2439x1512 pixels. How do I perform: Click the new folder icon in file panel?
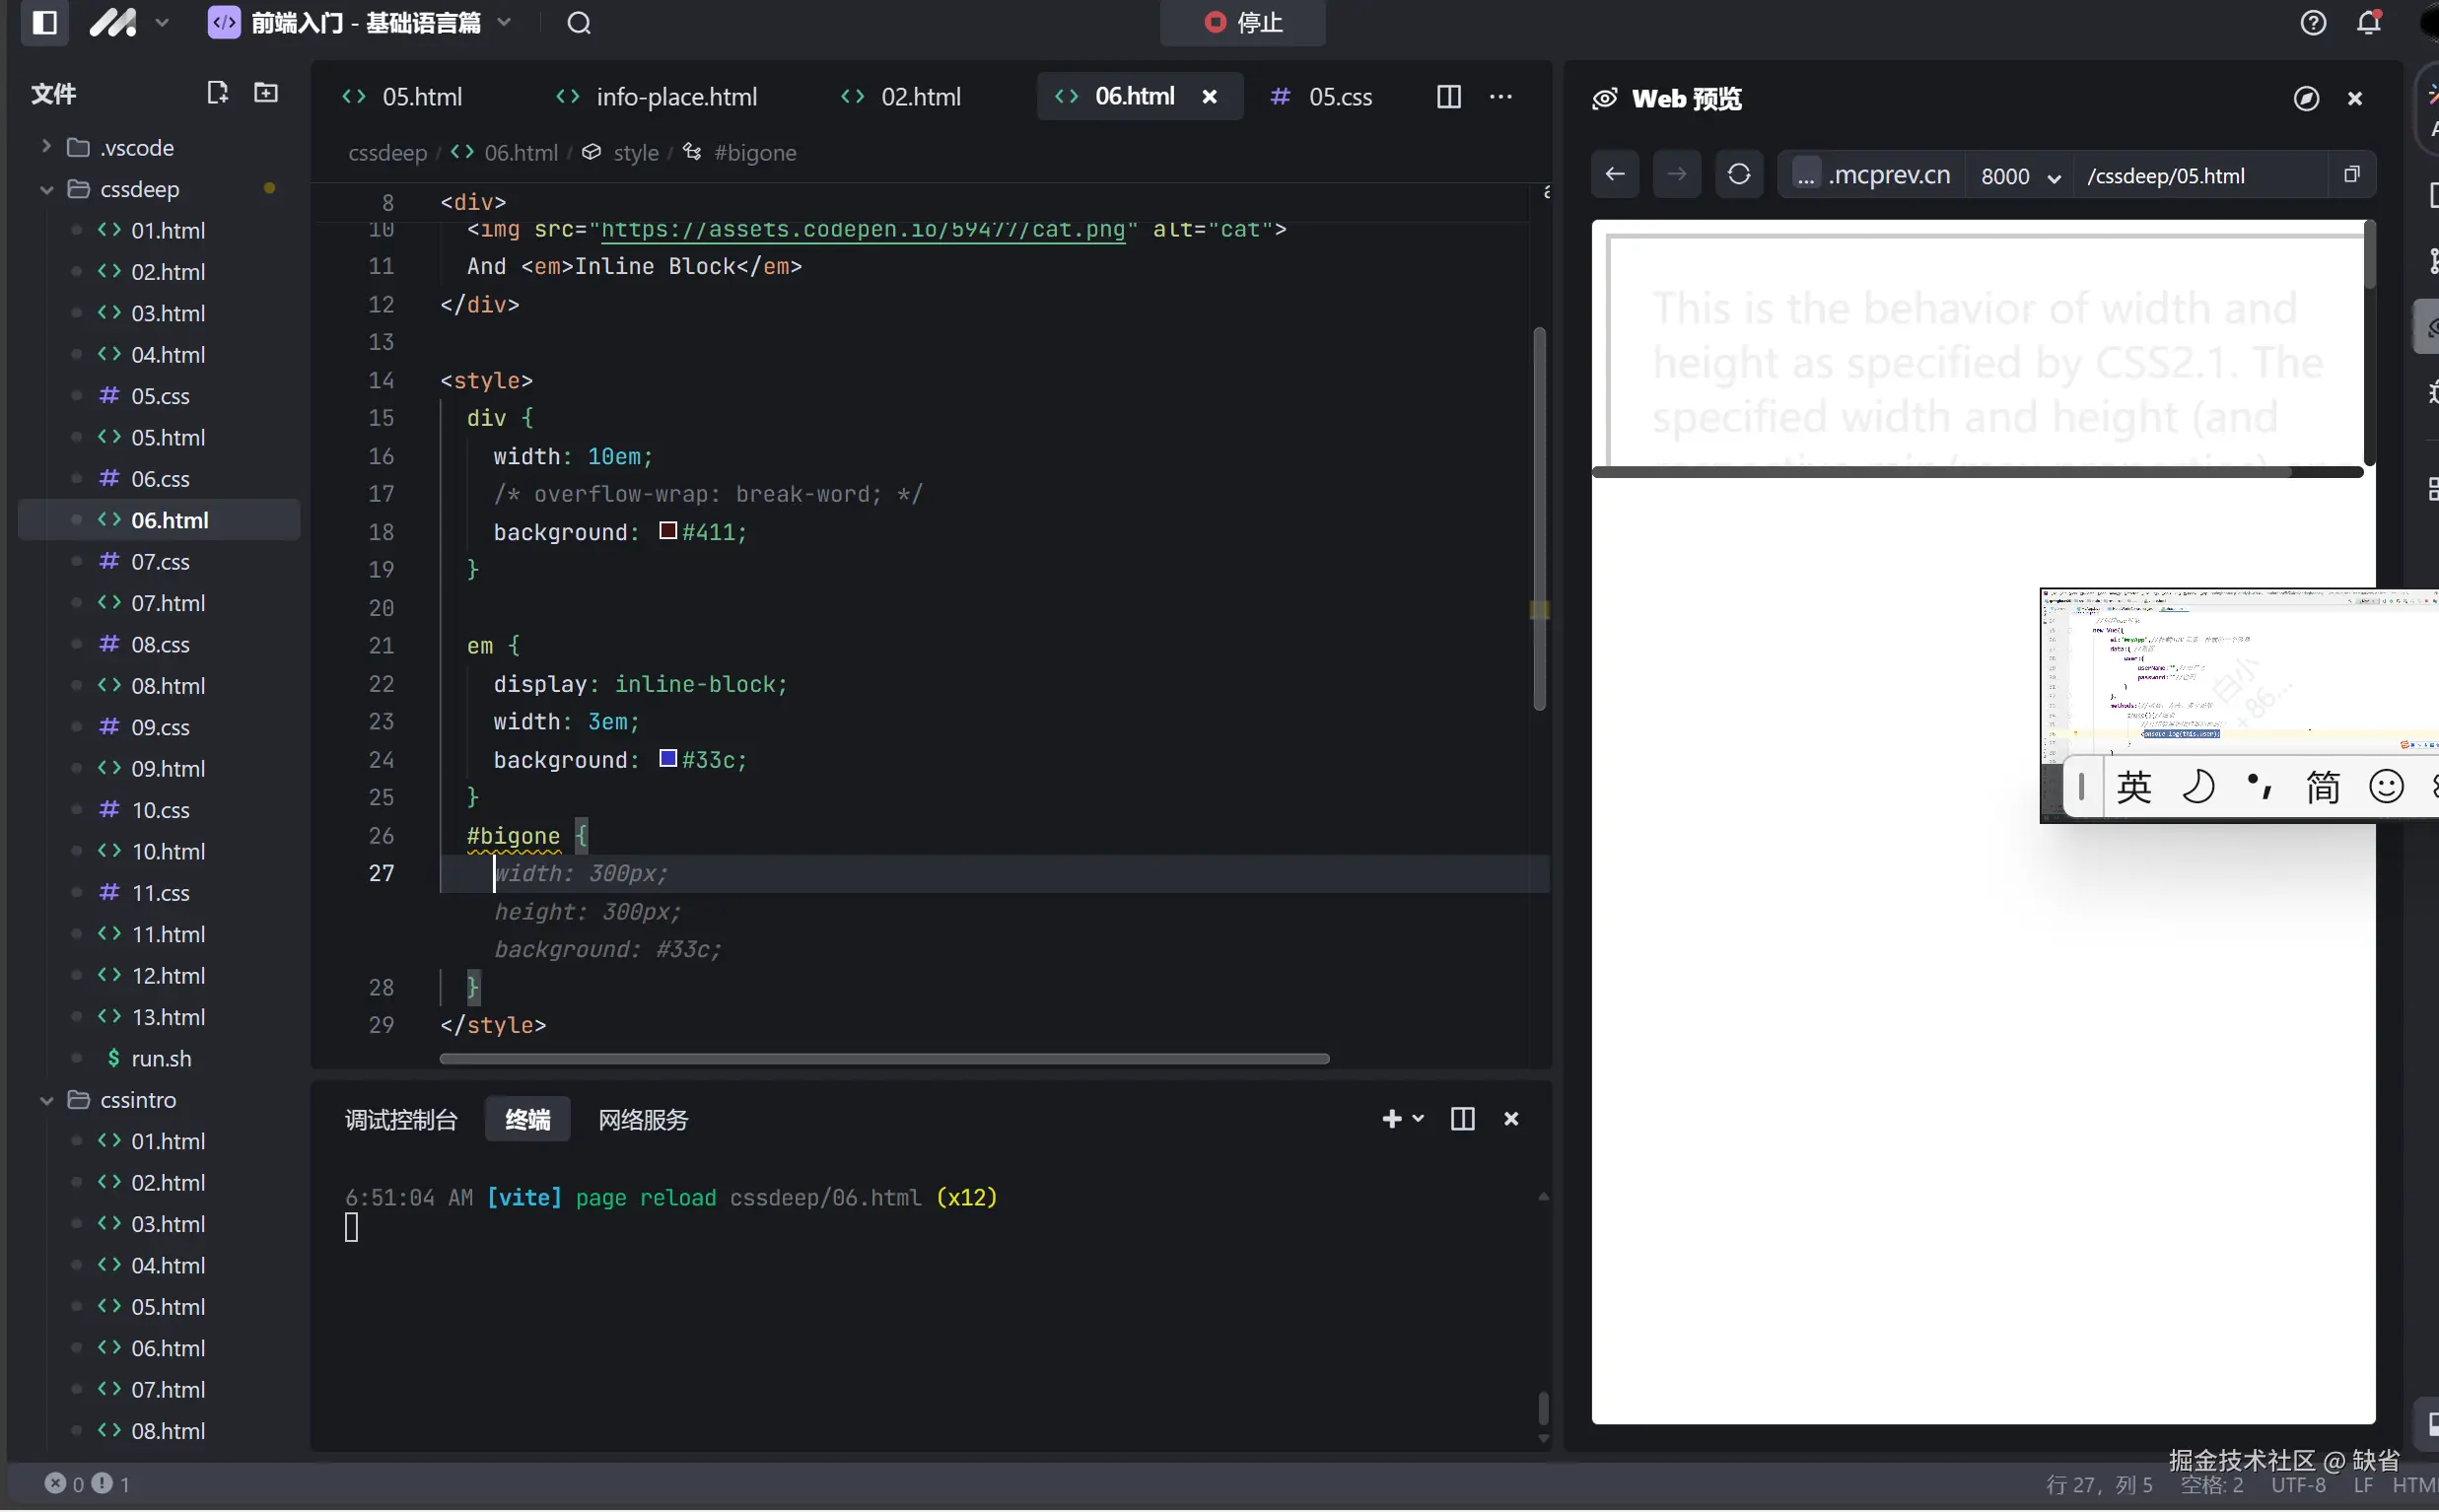click(x=266, y=93)
